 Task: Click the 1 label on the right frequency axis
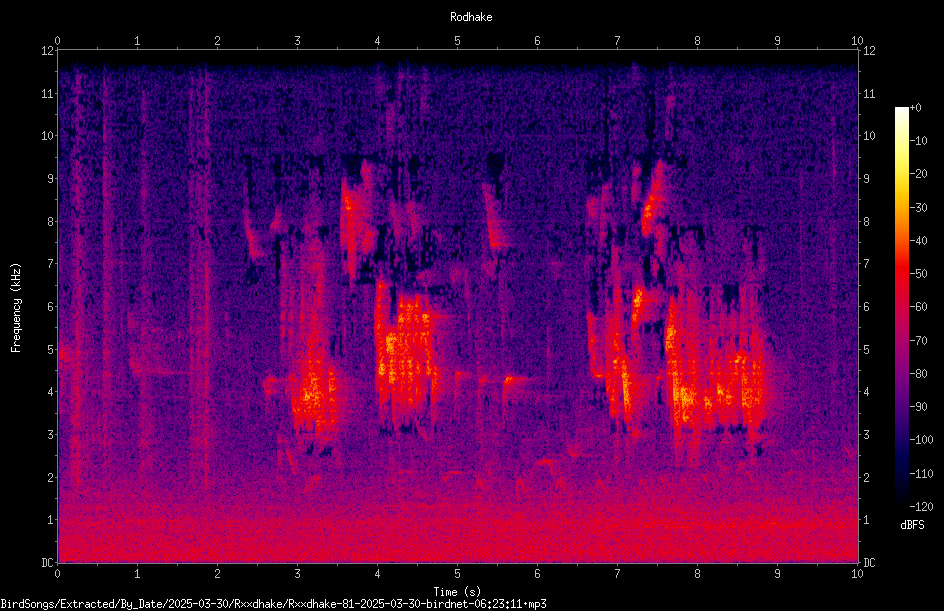(x=866, y=520)
